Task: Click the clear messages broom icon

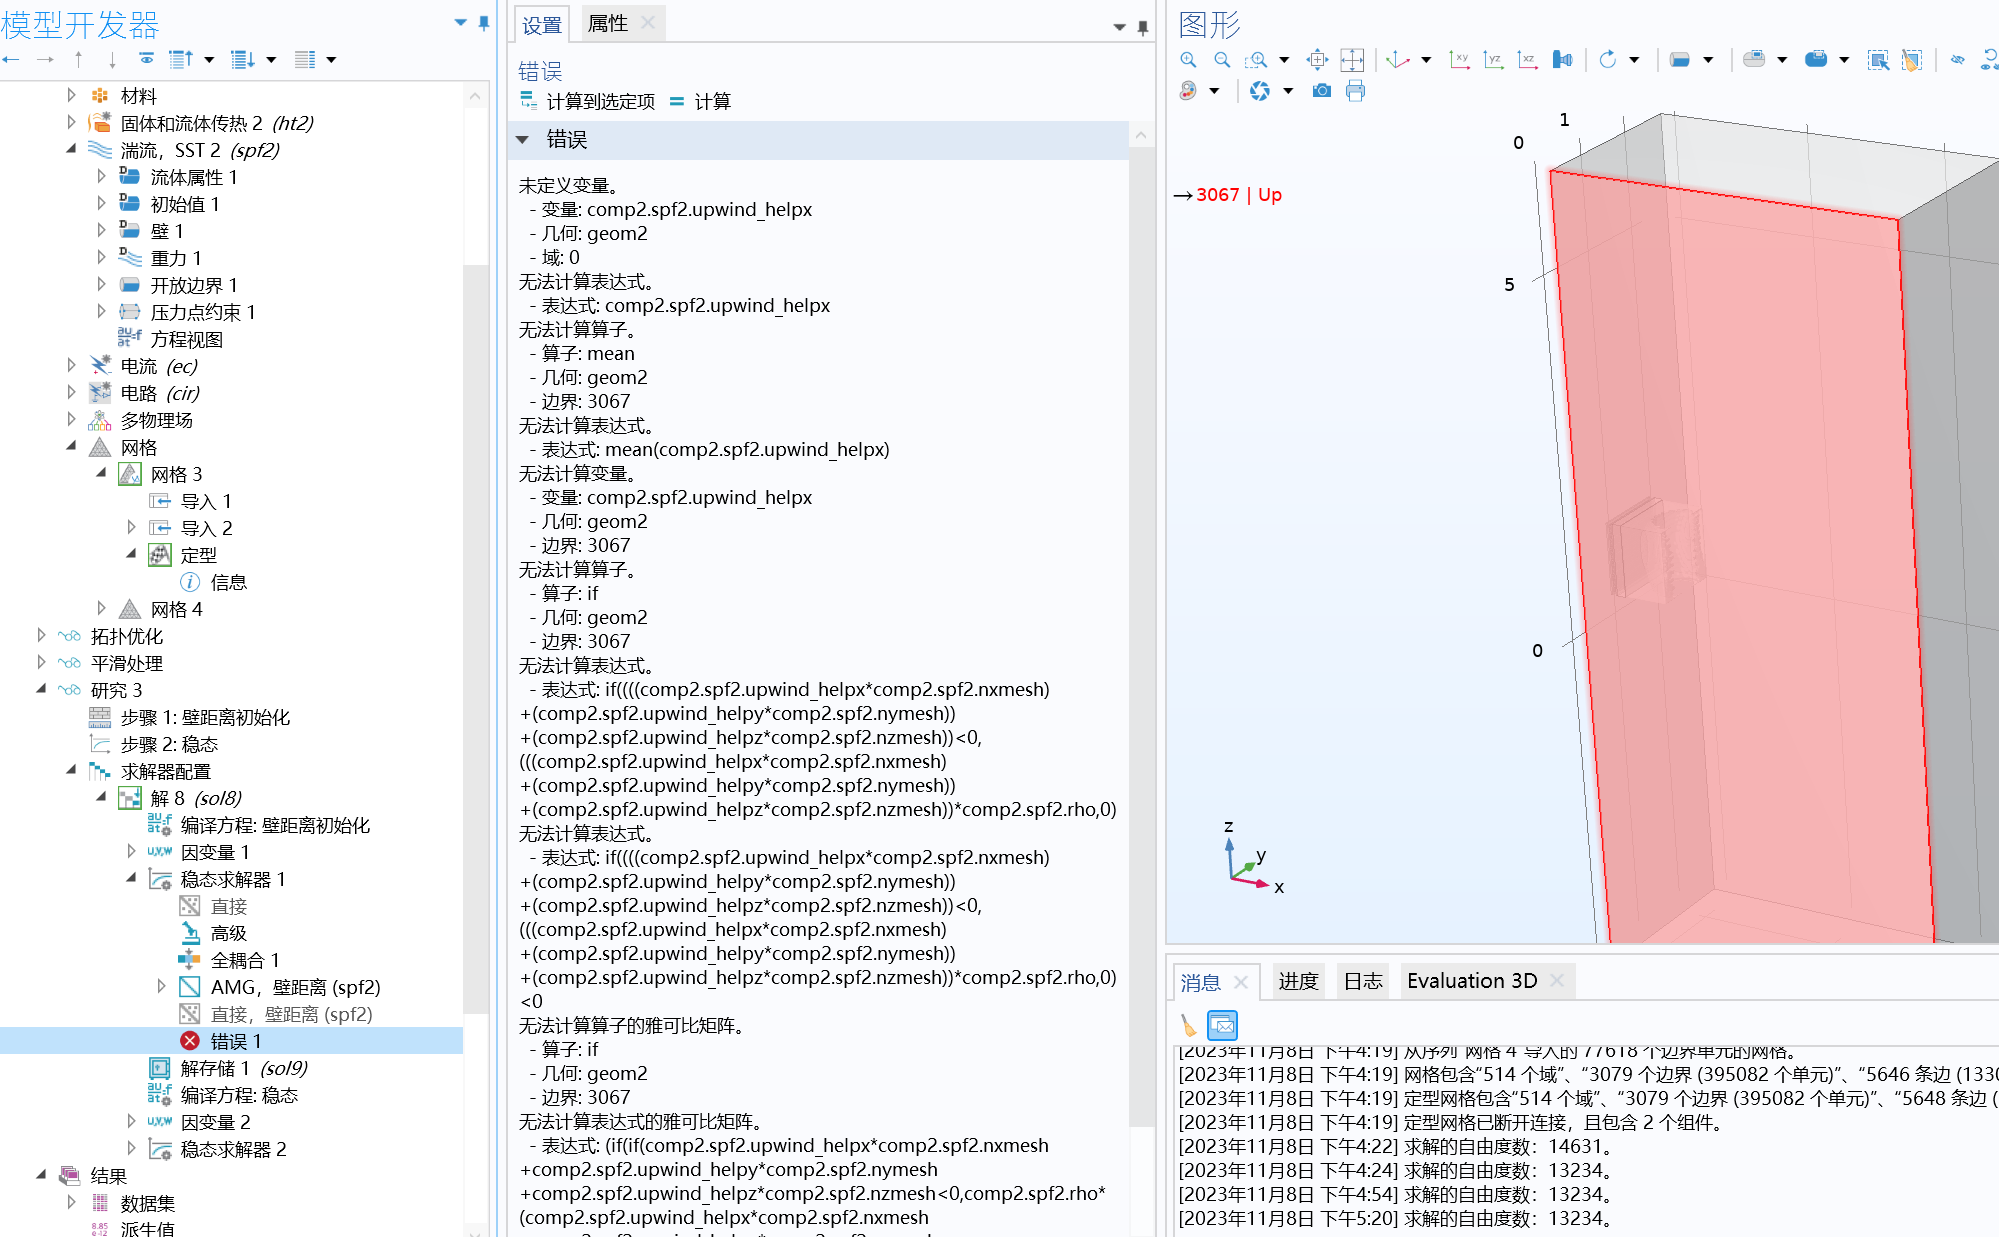Action: point(1188,1025)
